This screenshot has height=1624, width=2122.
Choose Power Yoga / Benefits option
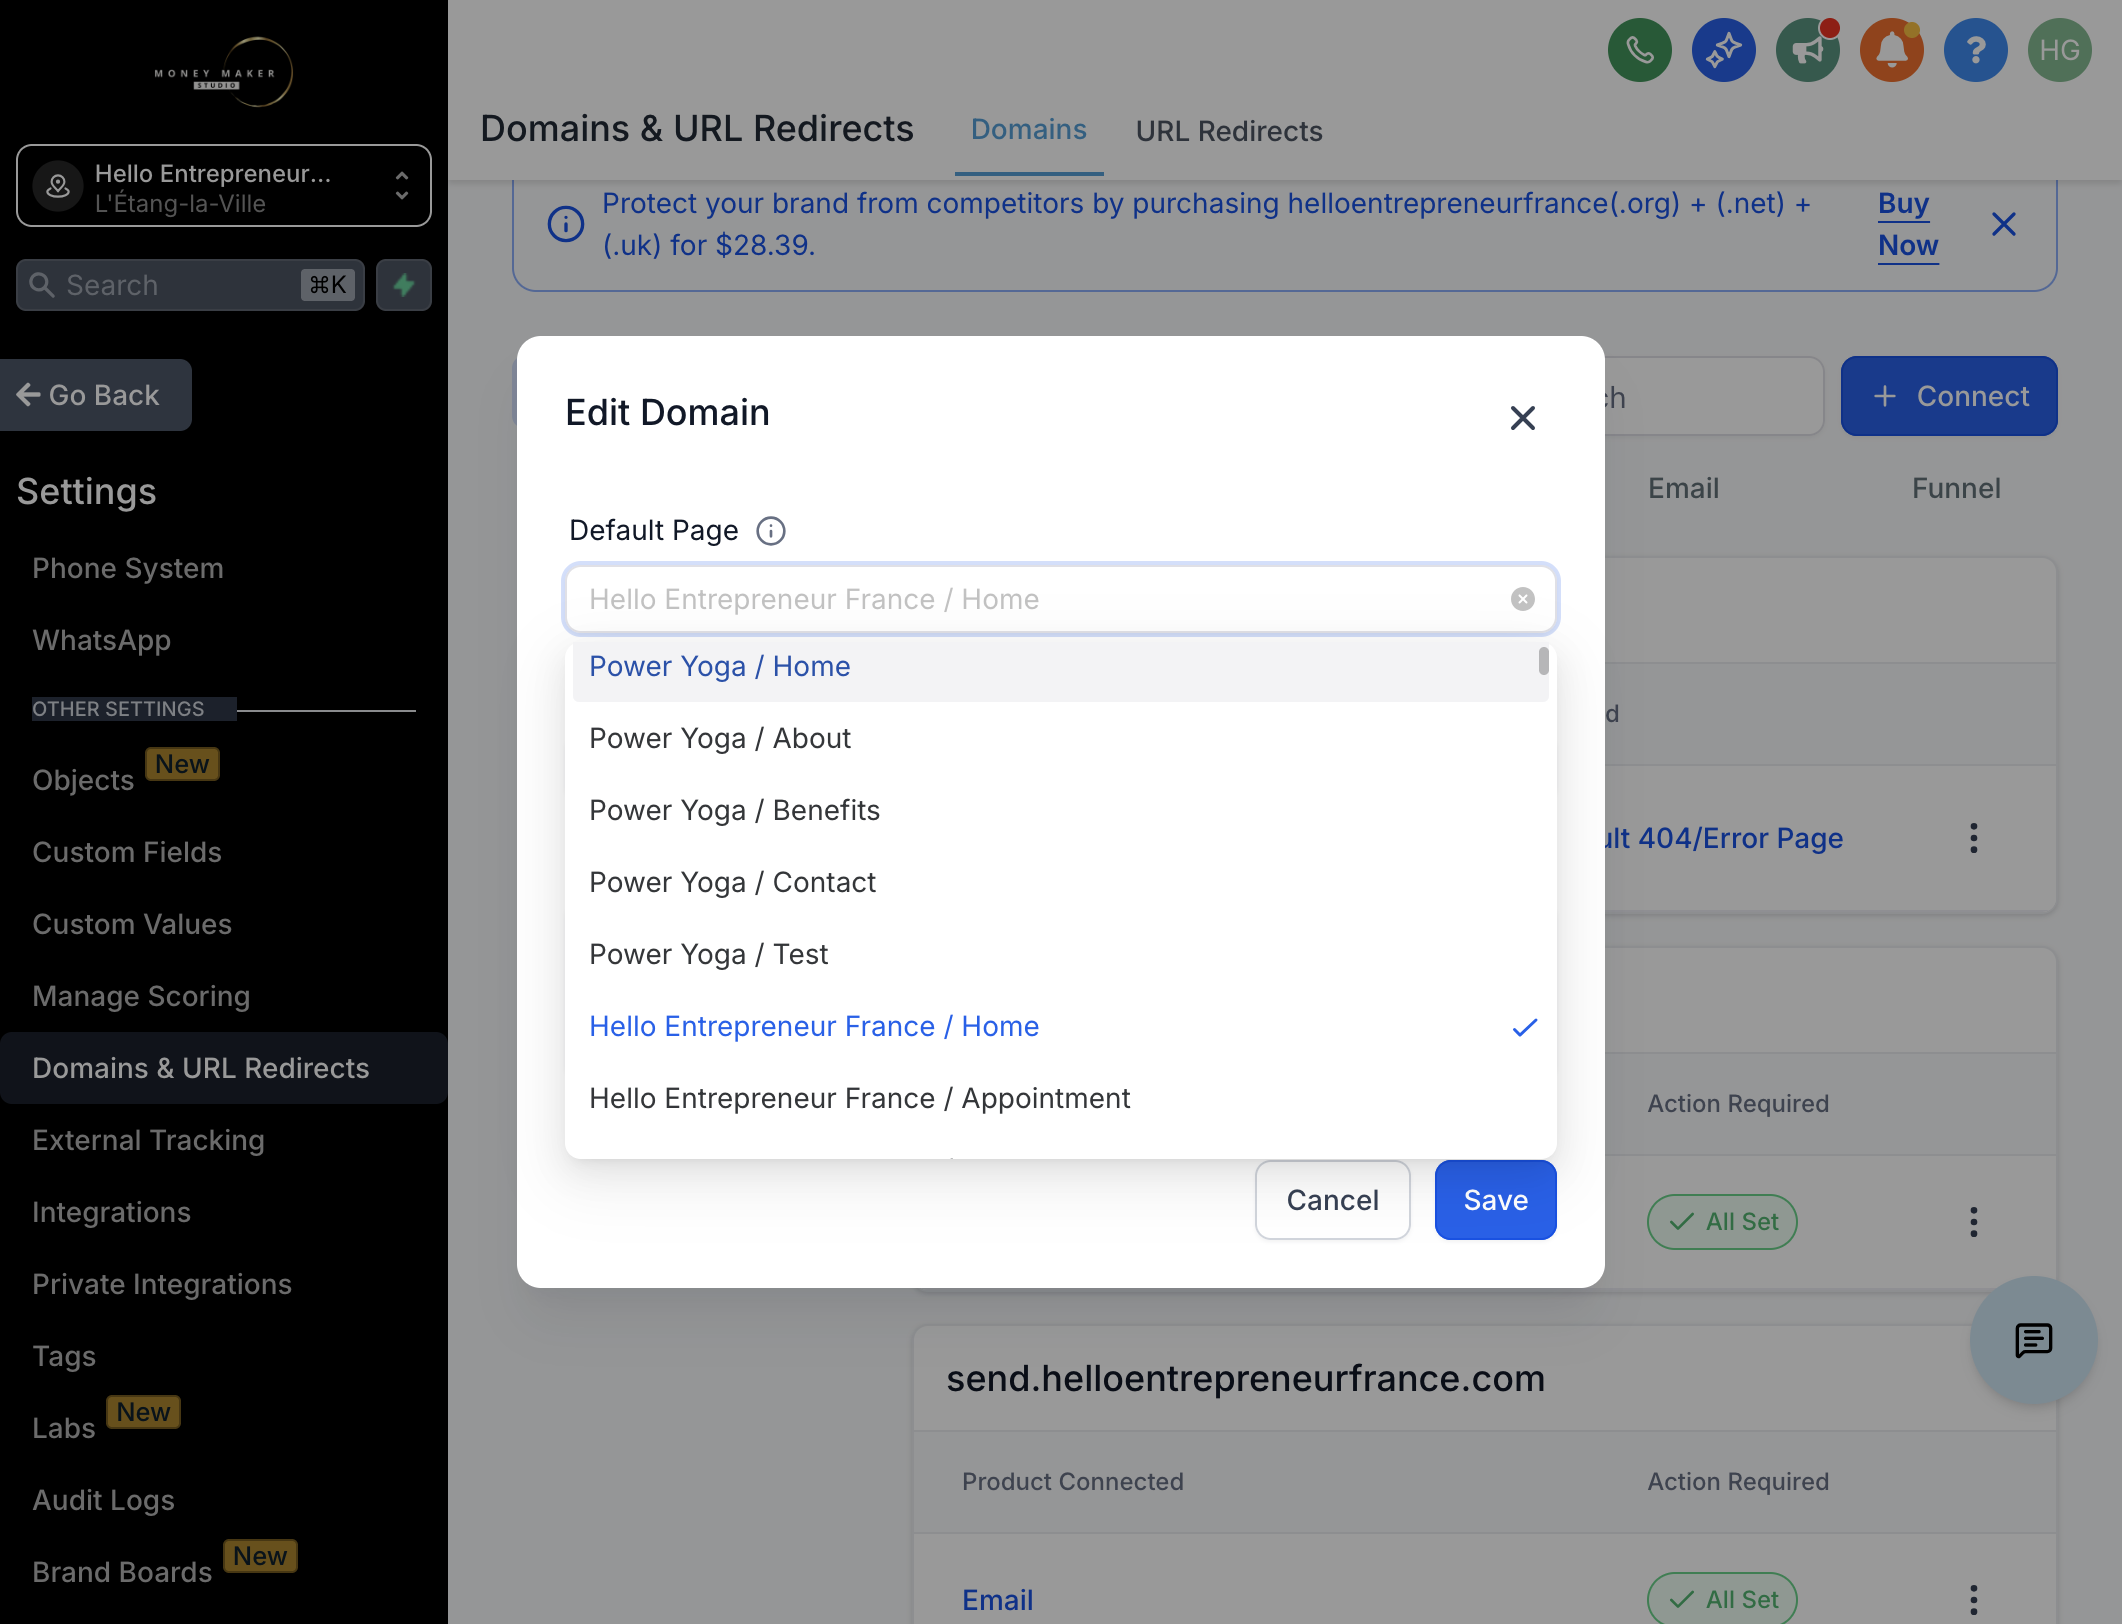pyautogui.click(x=1060, y=810)
